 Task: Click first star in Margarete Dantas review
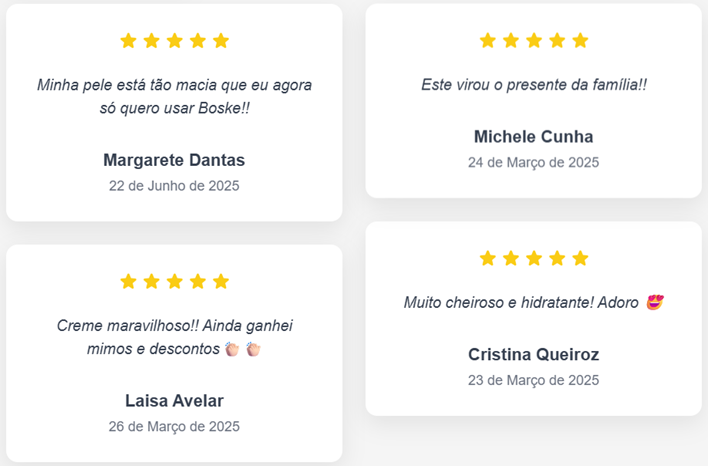coord(129,41)
